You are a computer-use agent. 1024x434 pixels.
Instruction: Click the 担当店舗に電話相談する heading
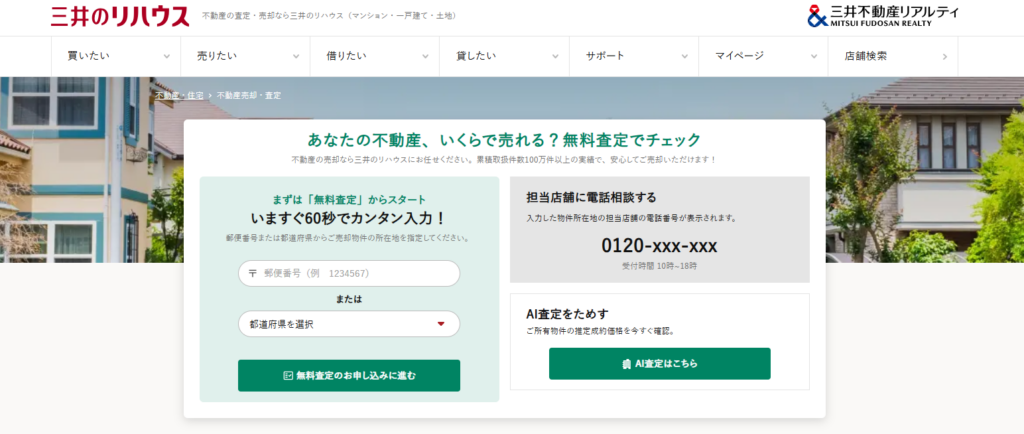pyautogui.click(x=591, y=197)
